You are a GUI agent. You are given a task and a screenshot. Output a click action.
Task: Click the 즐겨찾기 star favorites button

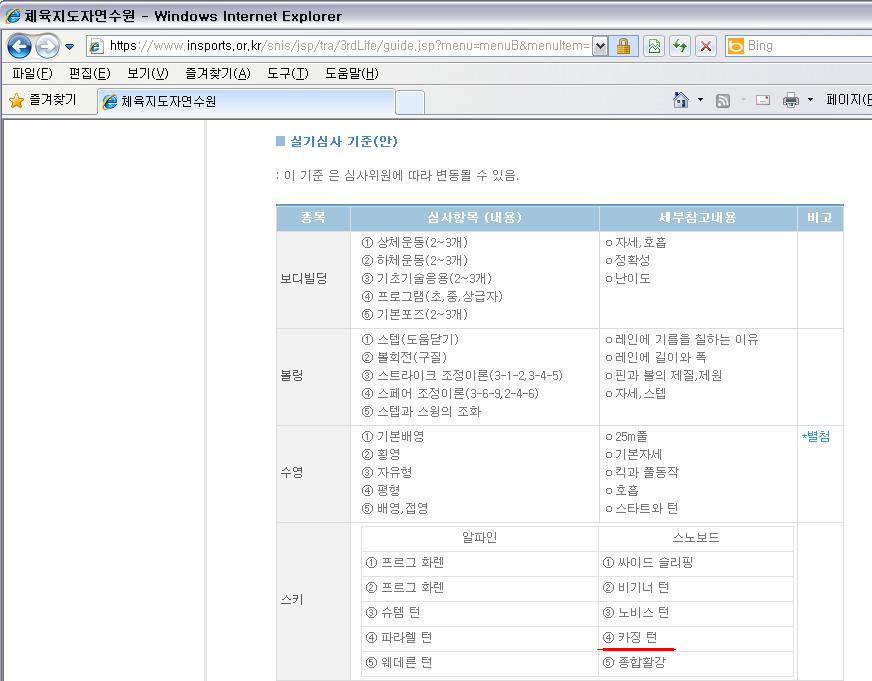pyautogui.click(x=43, y=100)
